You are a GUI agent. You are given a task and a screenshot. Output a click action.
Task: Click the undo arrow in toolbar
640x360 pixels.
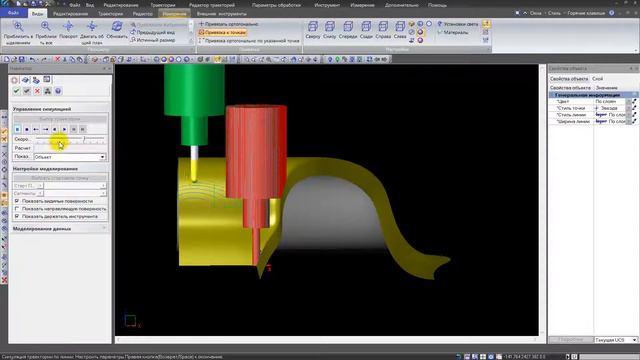point(32,60)
